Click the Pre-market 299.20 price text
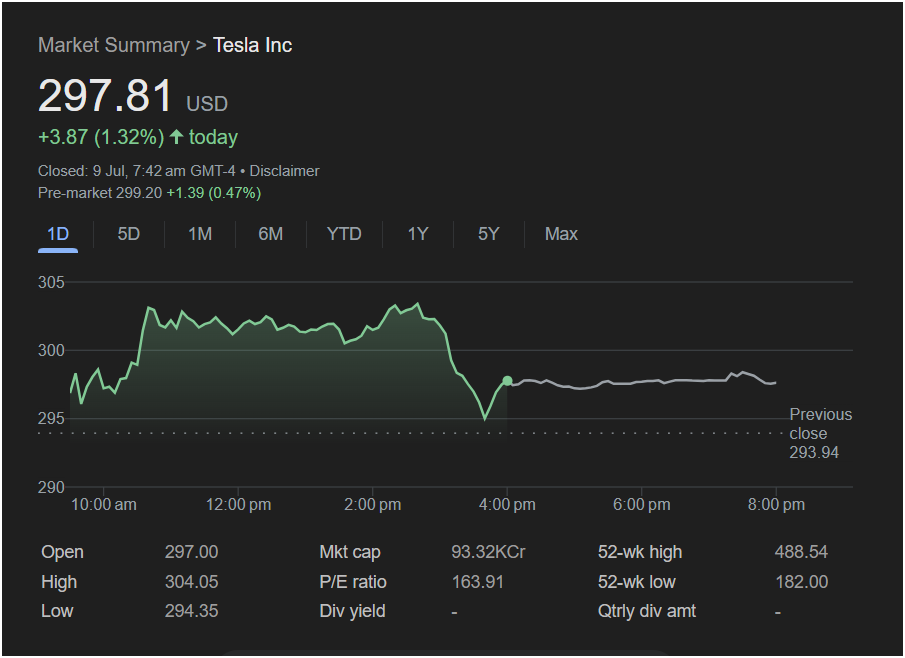Screen dimensions: 905x658 pyautogui.click(x=100, y=193)
